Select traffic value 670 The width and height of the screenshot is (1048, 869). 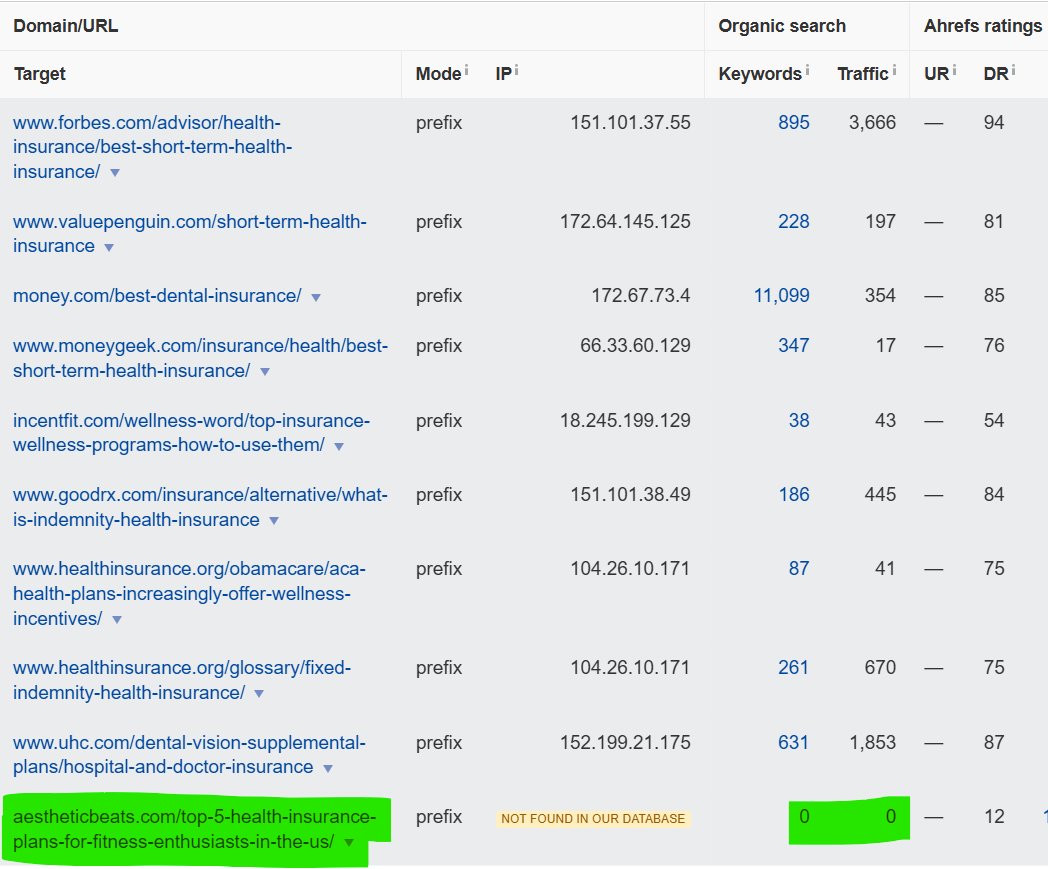coord(880,668)
